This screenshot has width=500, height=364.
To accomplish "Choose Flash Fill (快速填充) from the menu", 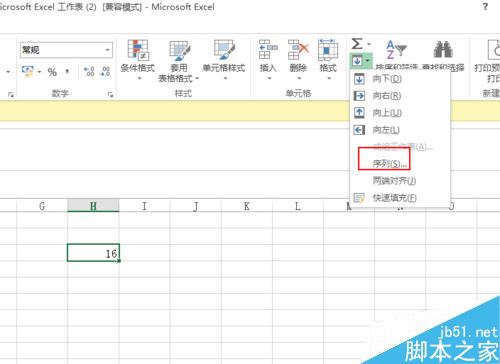I will click(x=400, y=198).
